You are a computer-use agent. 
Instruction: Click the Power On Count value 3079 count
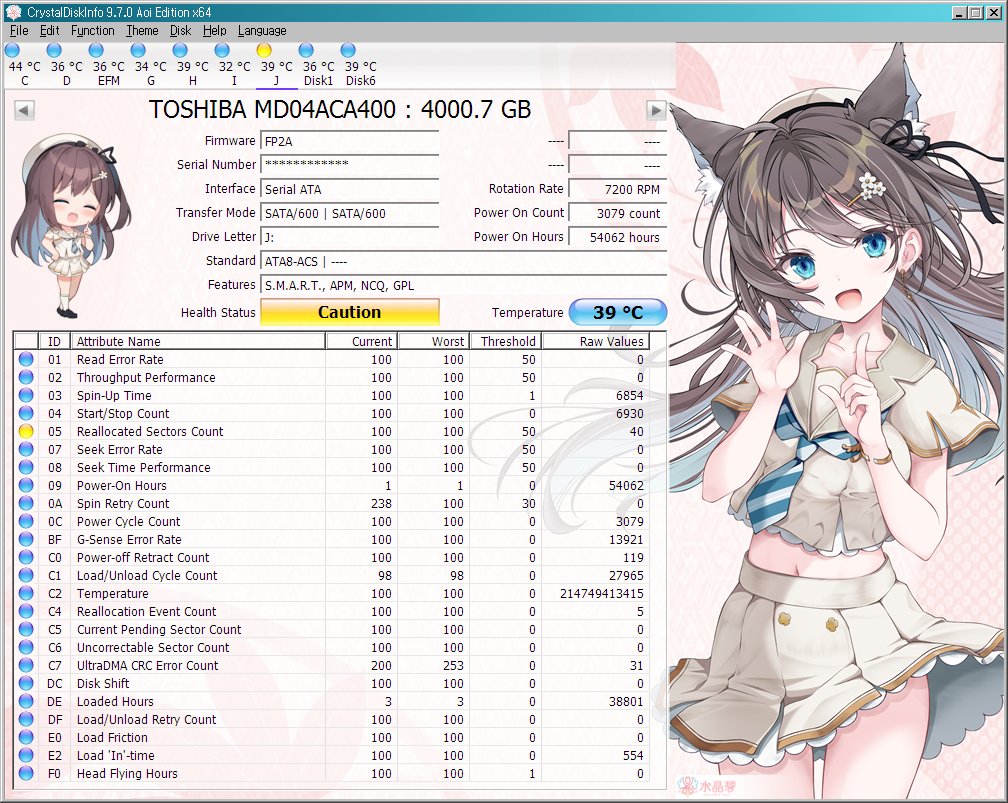coord(618,213)
